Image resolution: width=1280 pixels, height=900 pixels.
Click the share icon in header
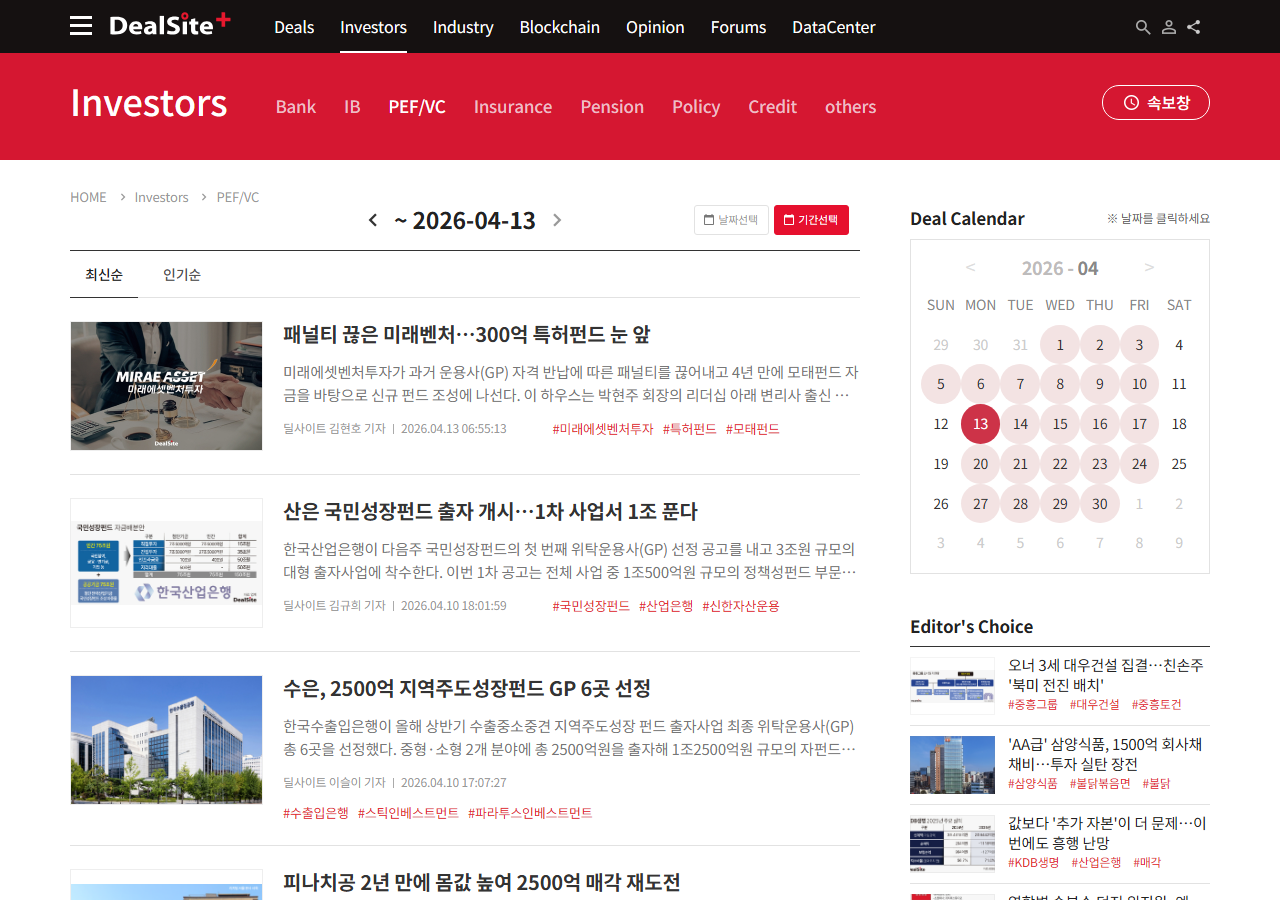point(1194,27)
